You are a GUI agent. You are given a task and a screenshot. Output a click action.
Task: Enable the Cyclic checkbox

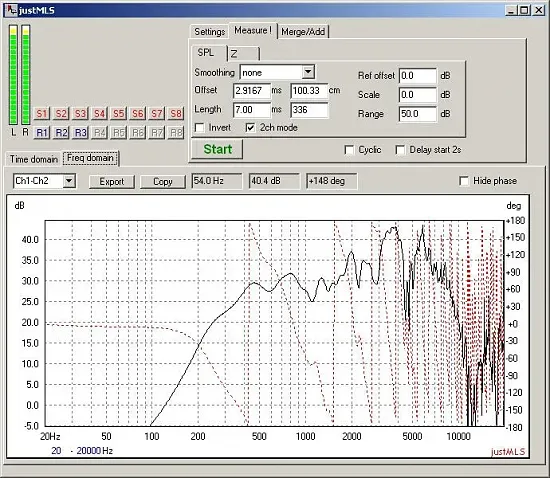click(349, 150)
